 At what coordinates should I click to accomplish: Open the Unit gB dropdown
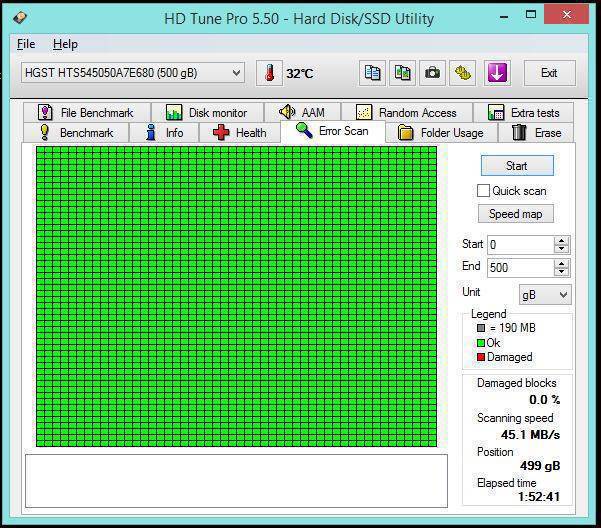tap(545, 295)
